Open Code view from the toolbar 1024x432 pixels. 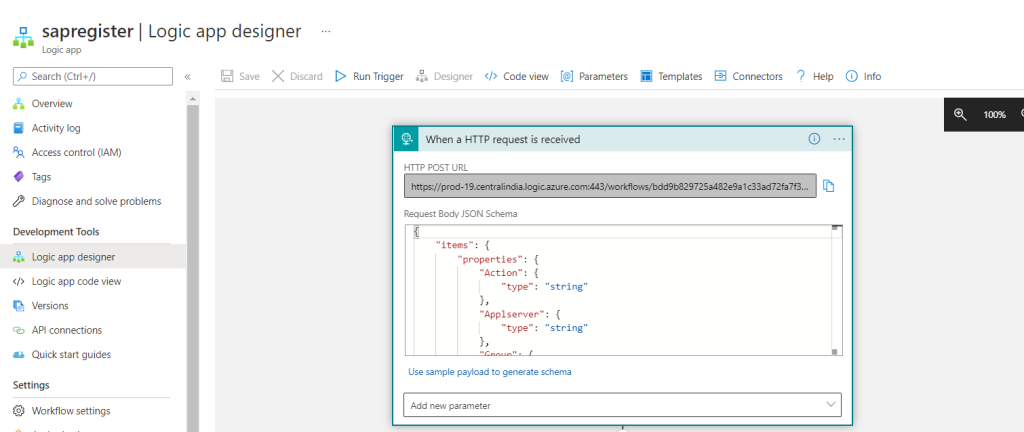coord(517,76)
